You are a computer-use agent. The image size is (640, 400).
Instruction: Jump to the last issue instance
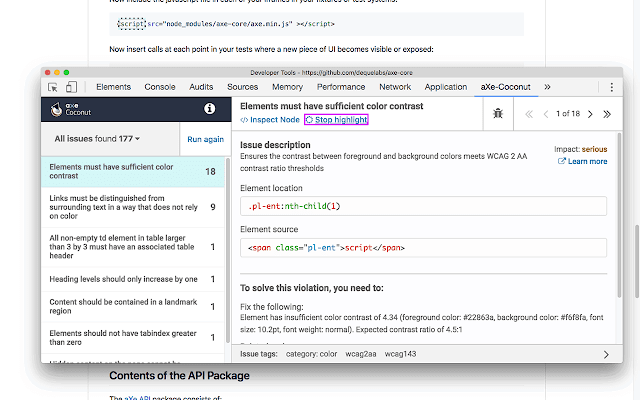point(608,114)
